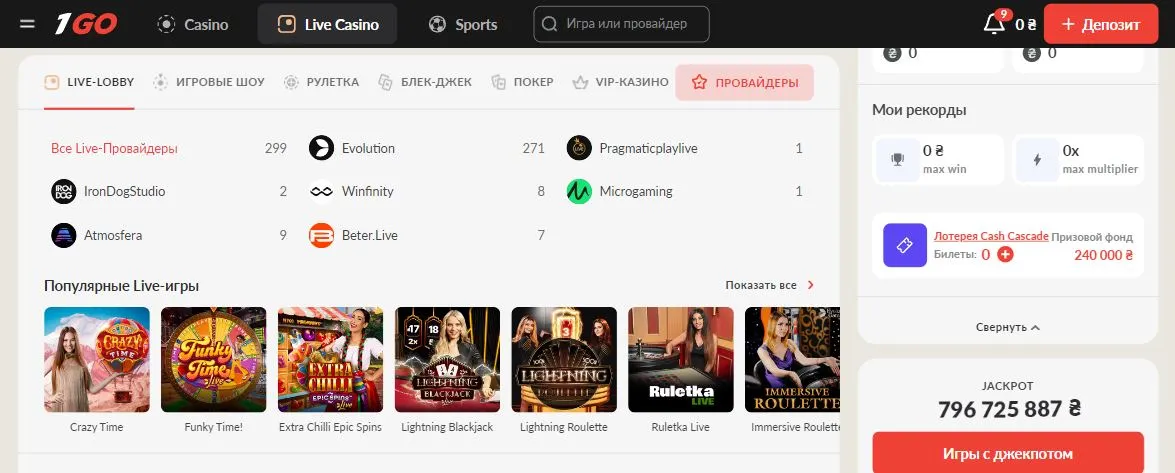Click the Microgaming provider logo
The width and height of the screenshot is (1175, 473).
[579, 191]
